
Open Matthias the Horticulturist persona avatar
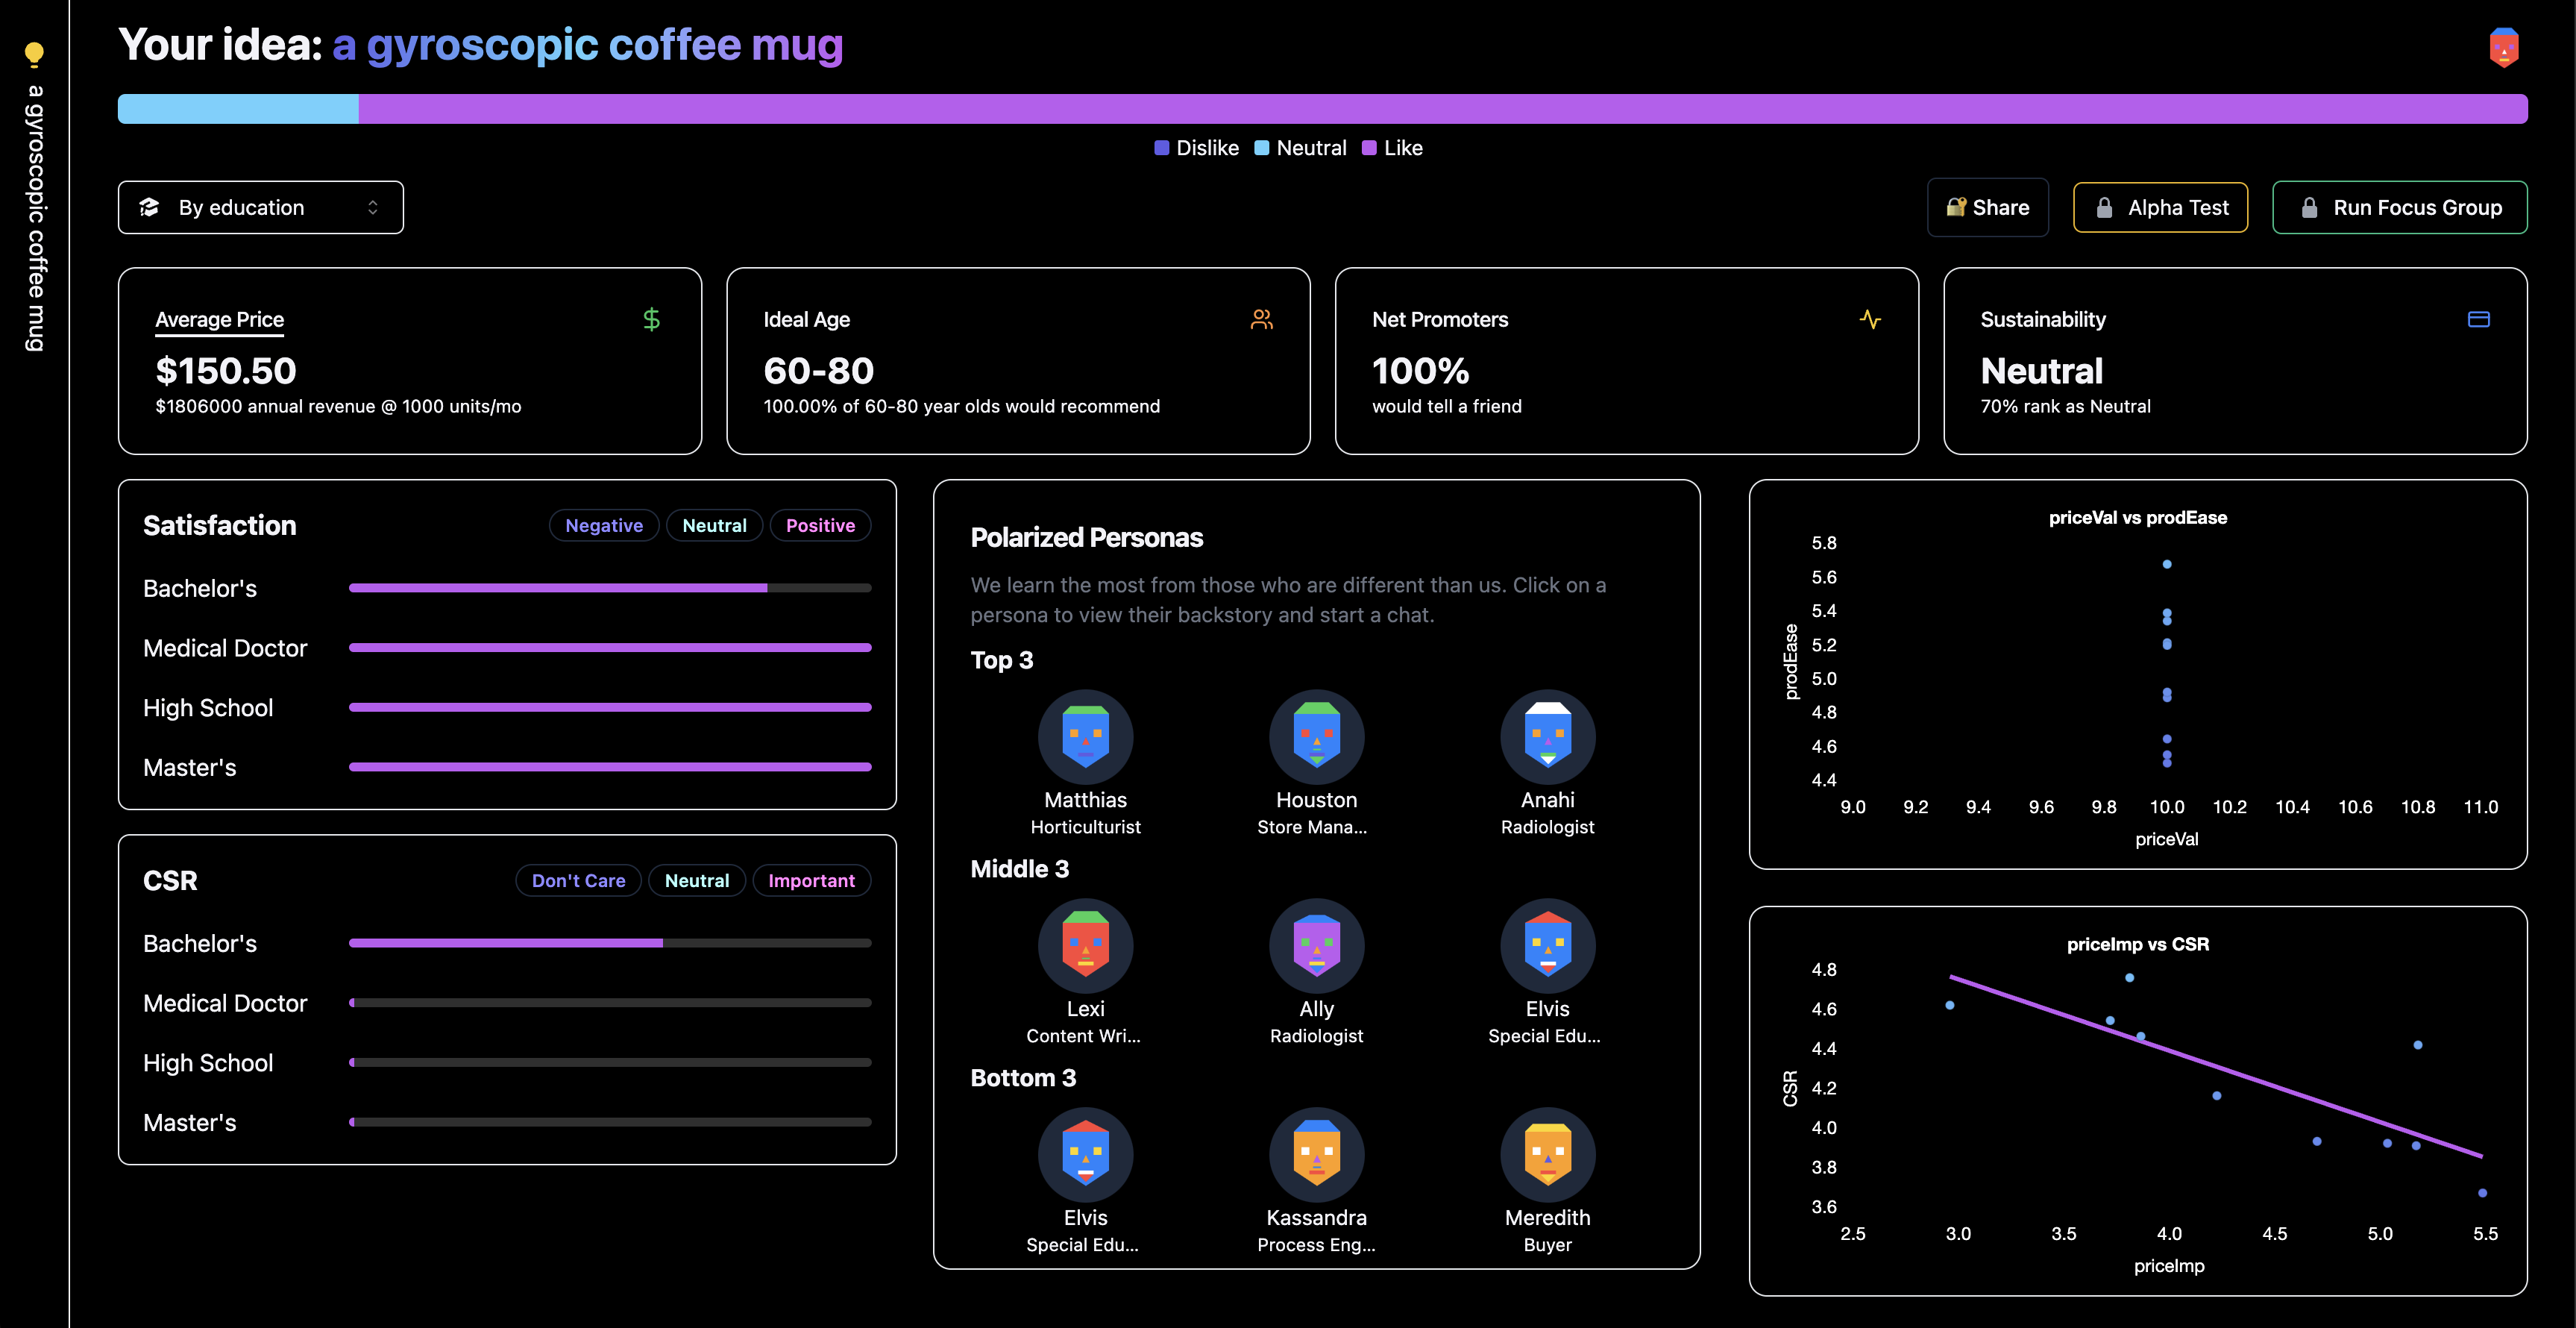[x=1085, y=737]
